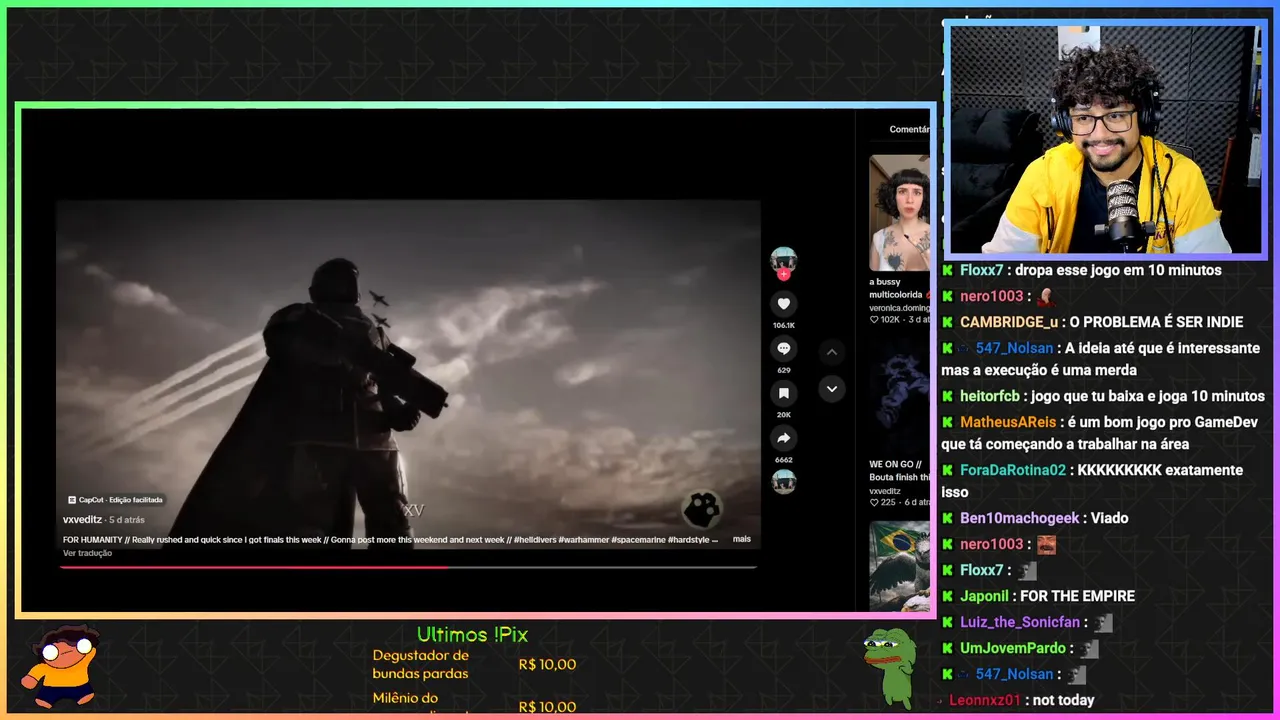Click chat username heitorfcb
This screenshot has height=720, width=1280.
pos(989,396)
